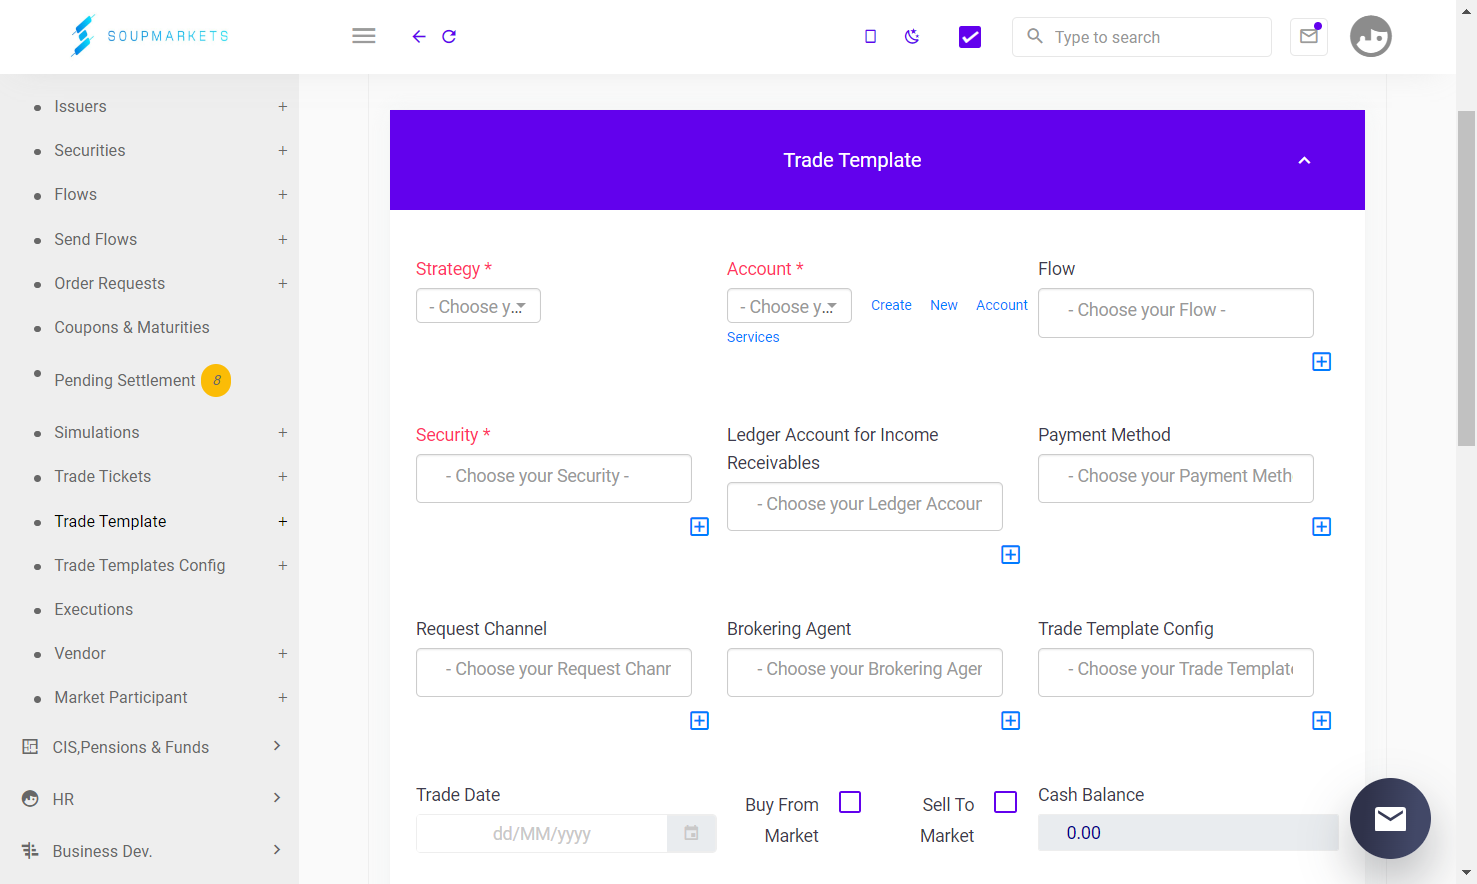Screen dimensions: 1477x884
Task: Check the Buy From Market checkbox
Action: (850, 802)
